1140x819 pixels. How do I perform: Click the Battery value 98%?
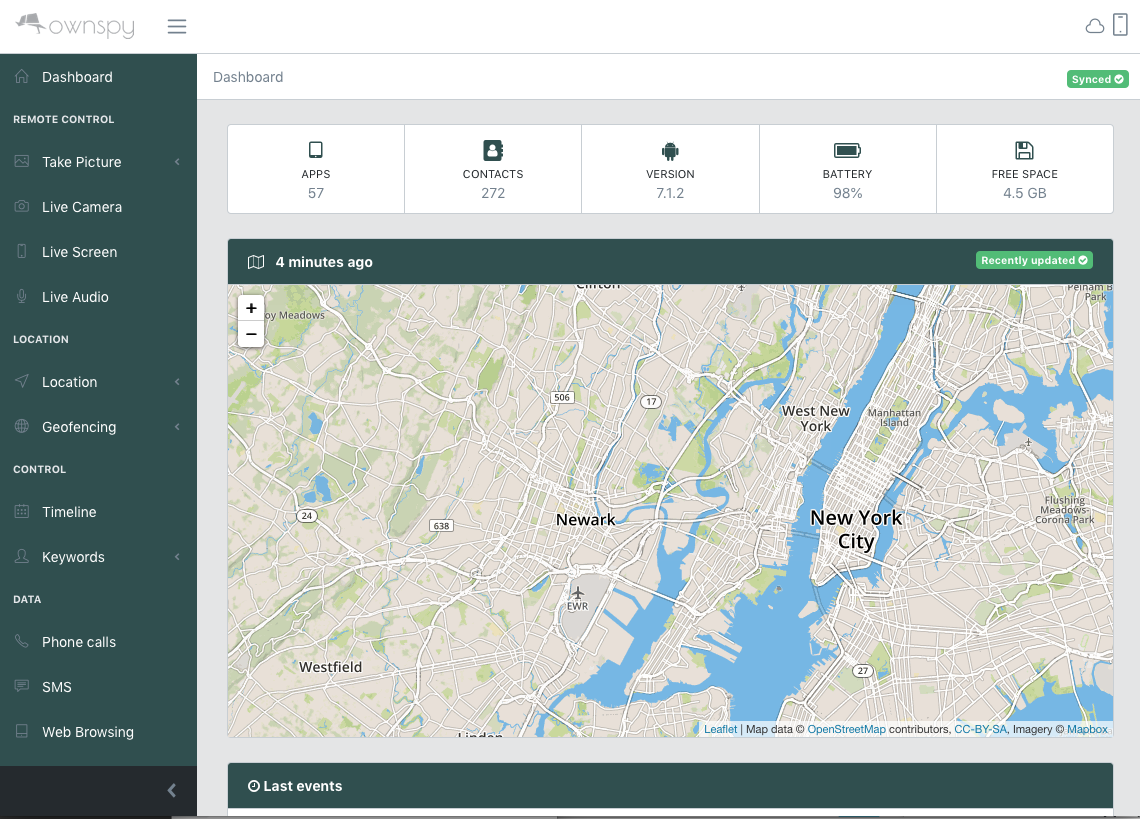(848, 193)
